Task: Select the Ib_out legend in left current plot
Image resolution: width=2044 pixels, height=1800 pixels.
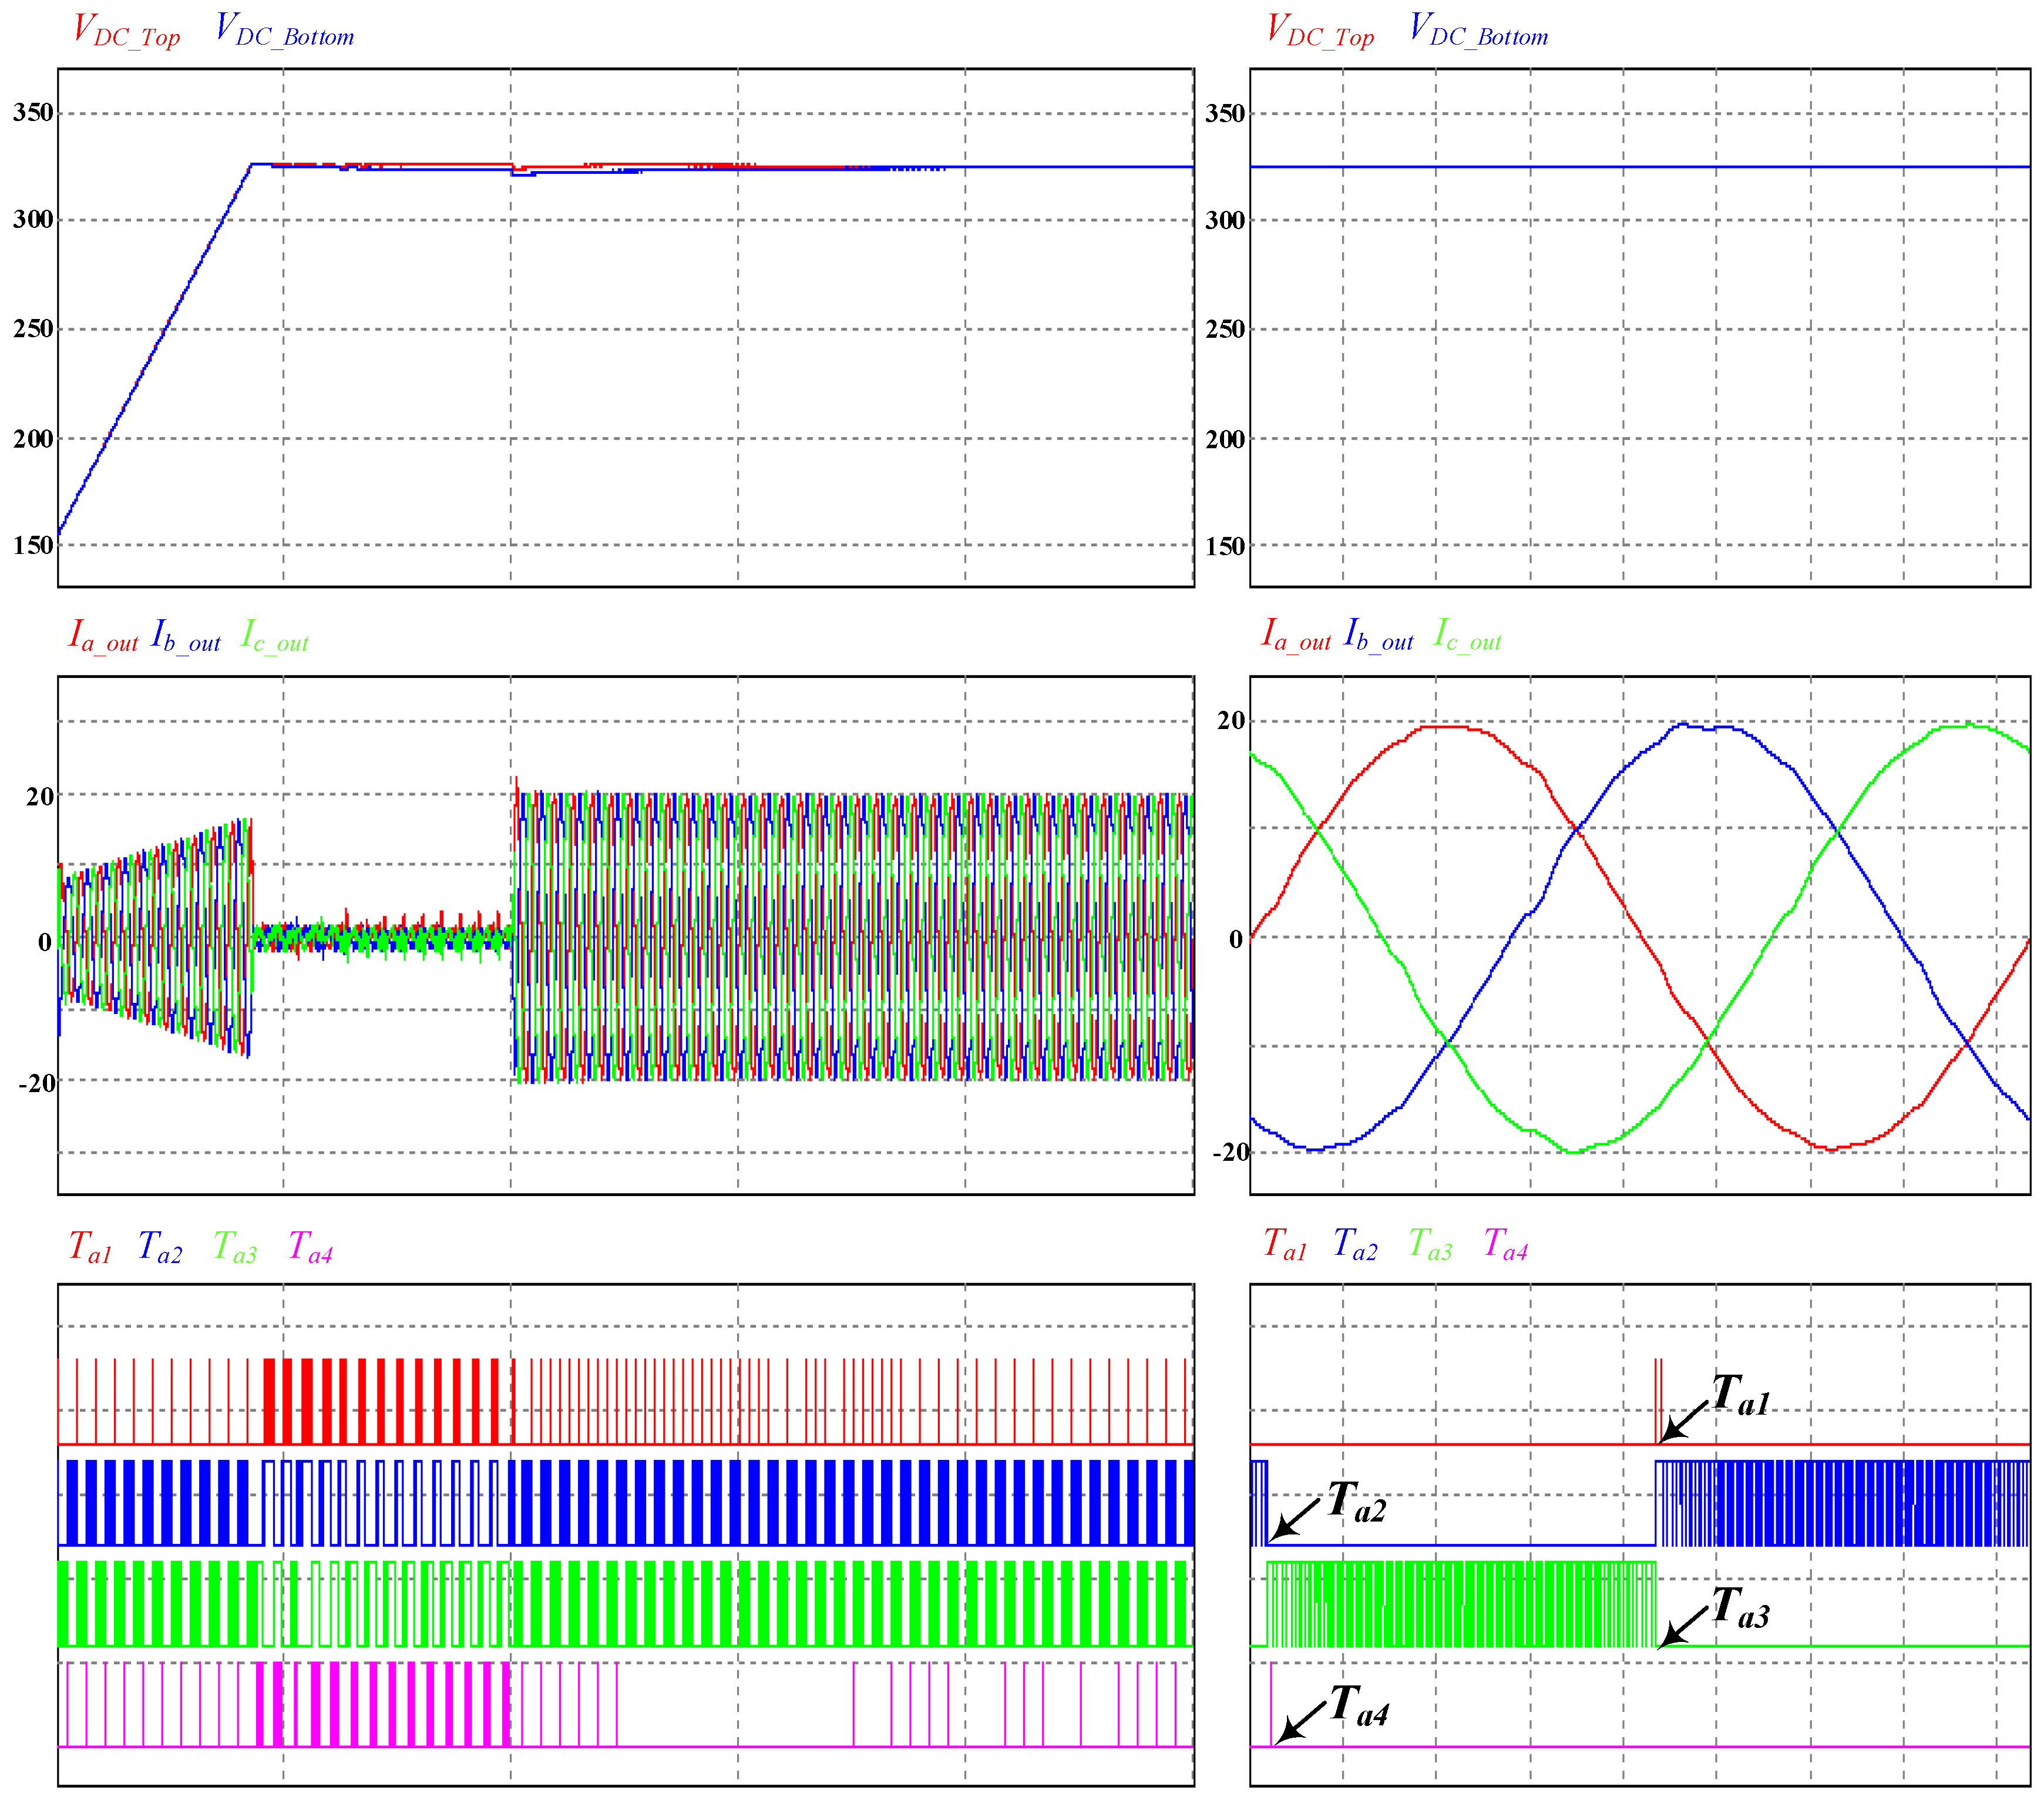Action: click(186, 637)
